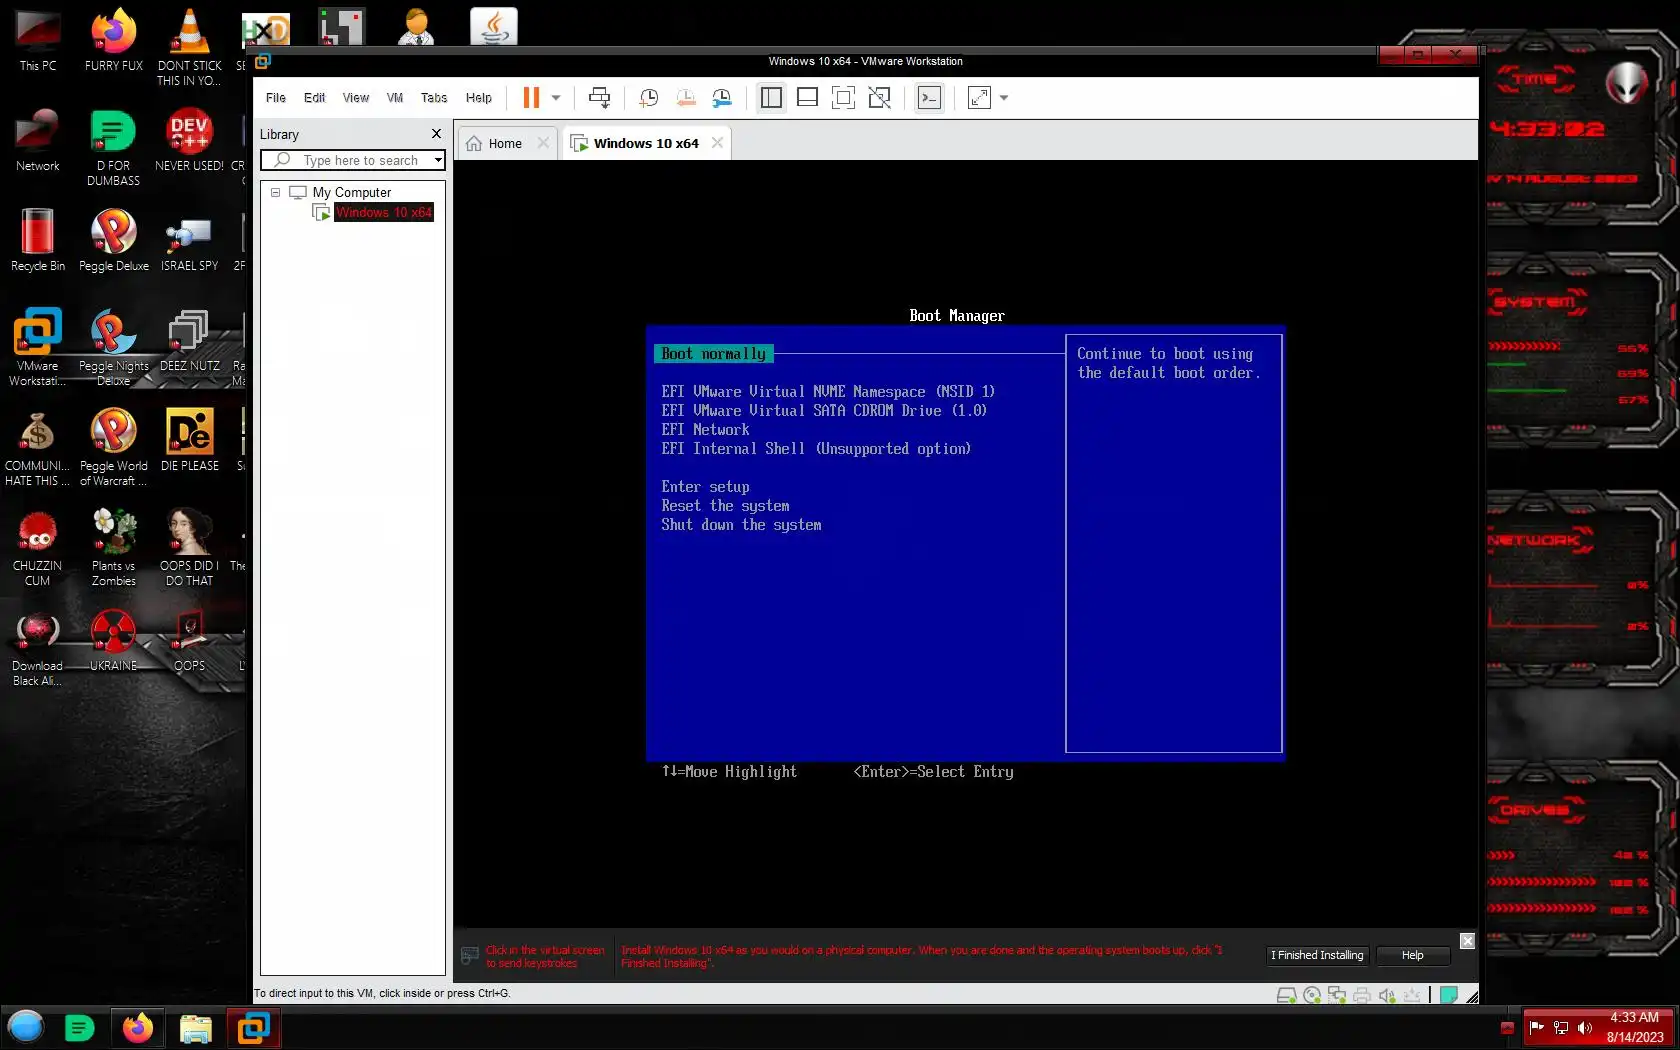
Task: Open the green chat app on taskbar
Action: click(x=80, y=1027)
